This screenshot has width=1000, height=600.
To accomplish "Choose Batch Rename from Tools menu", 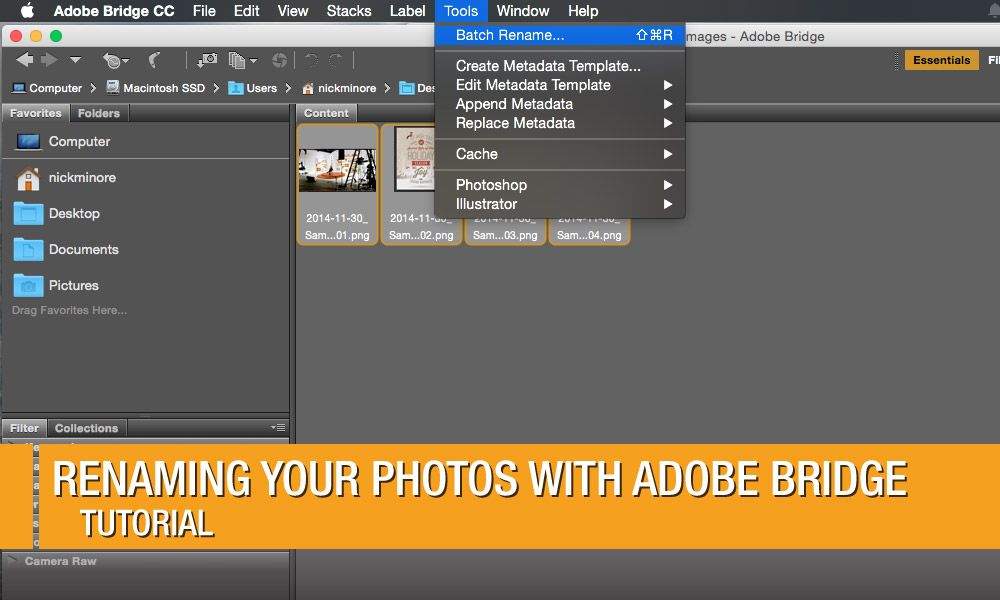I will [560, 35].
